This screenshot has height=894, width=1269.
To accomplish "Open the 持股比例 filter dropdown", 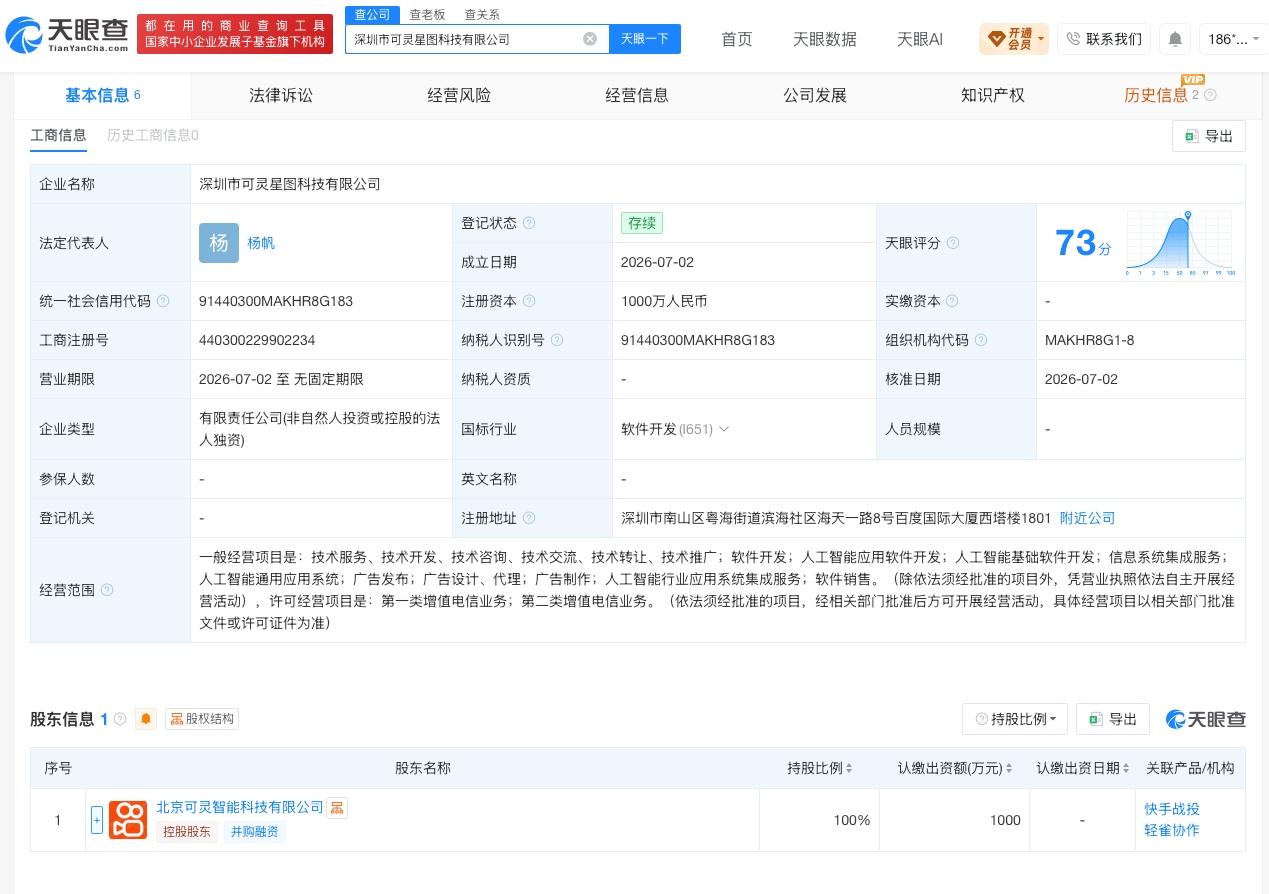I will pos(1015,719).
